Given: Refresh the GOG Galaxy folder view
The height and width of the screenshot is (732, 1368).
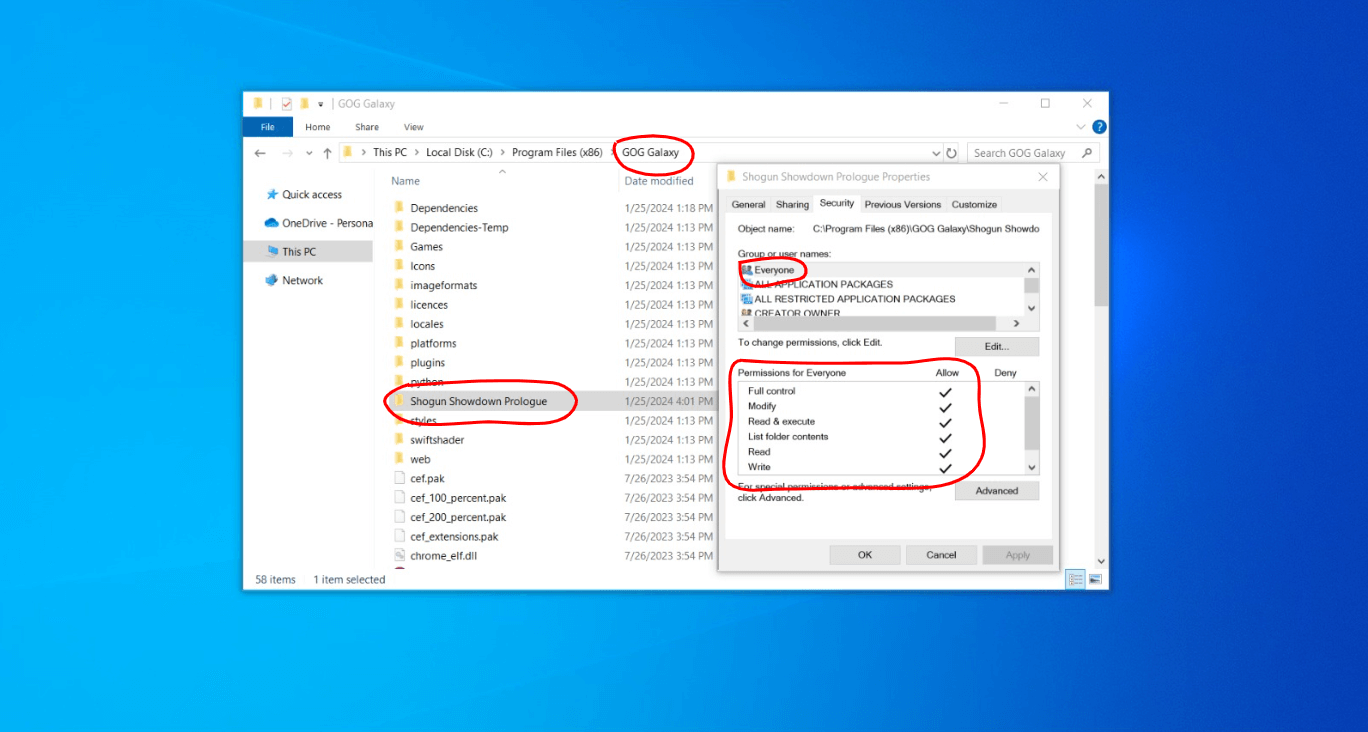Looking at the screenshot, I should tap(951, 153).
